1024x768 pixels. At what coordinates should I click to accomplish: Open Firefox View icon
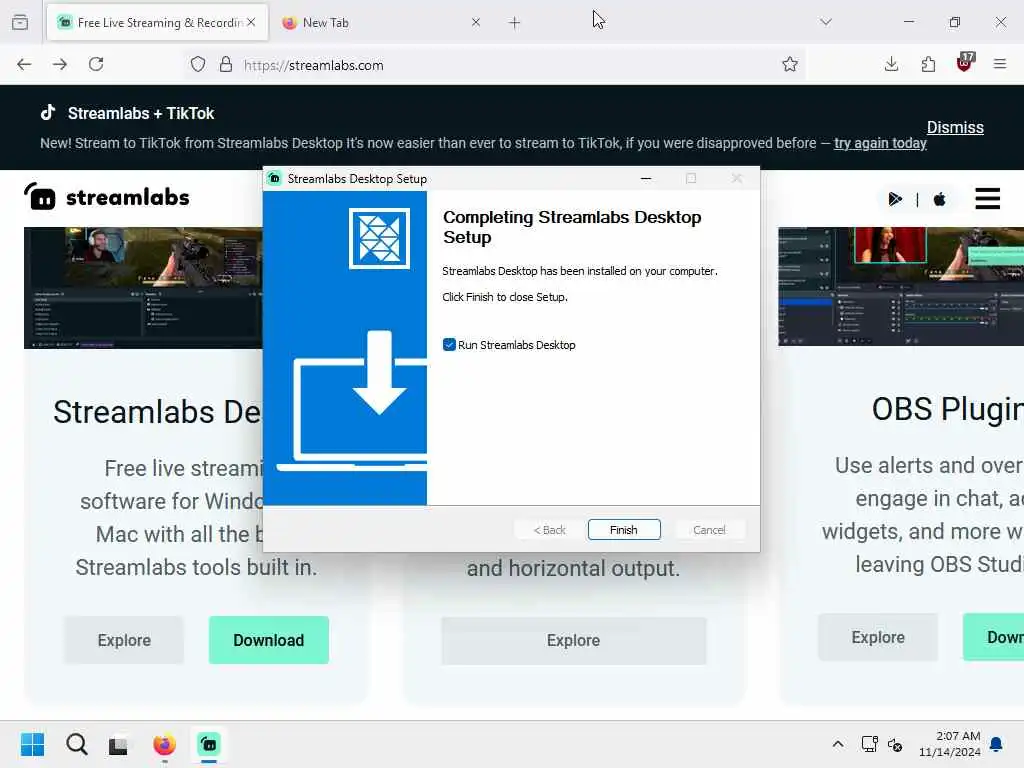[20, 22]
